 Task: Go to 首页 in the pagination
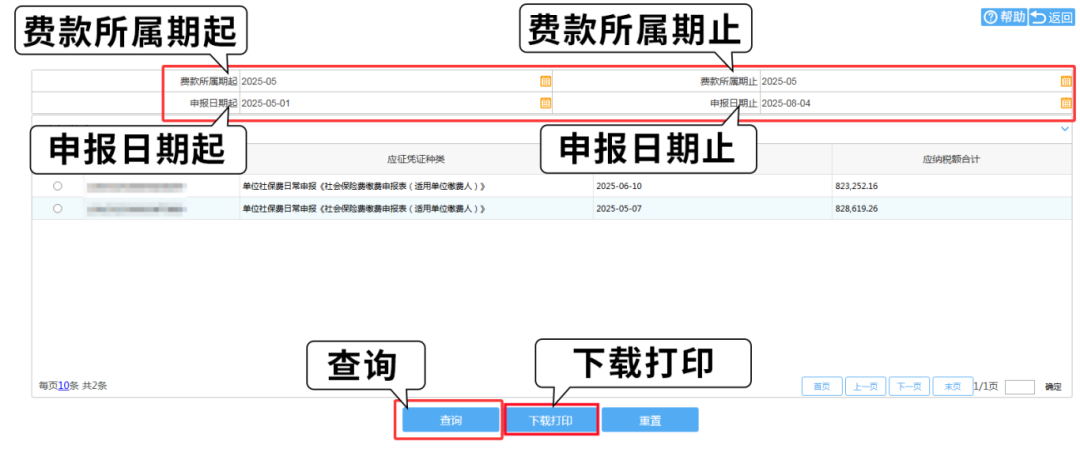pos(821,386)
